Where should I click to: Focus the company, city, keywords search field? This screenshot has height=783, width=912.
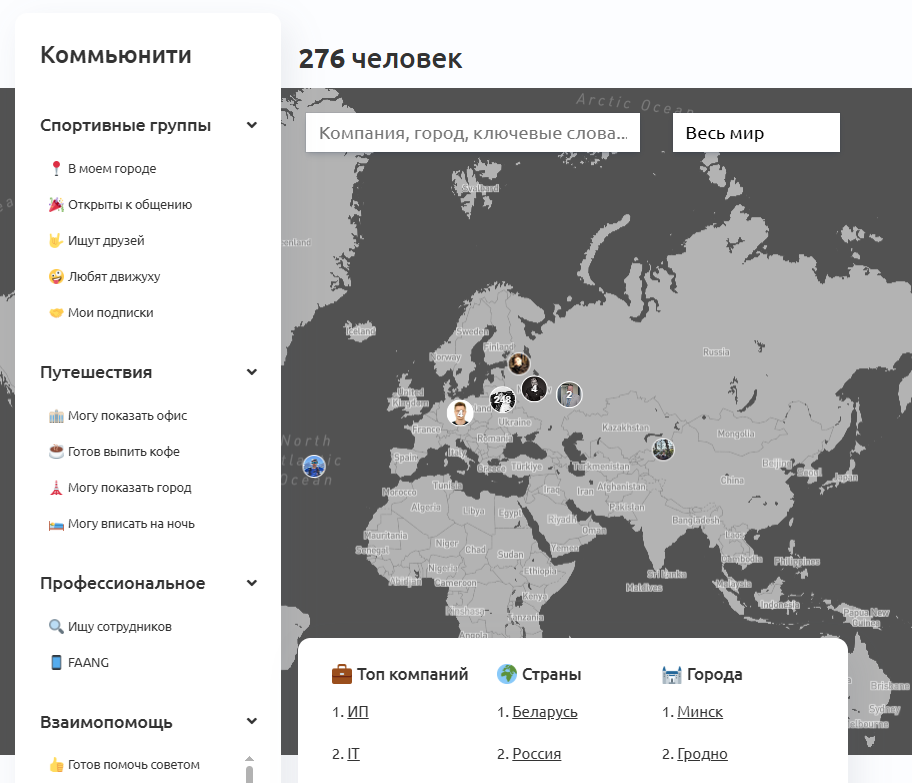[x=473, y=133]
